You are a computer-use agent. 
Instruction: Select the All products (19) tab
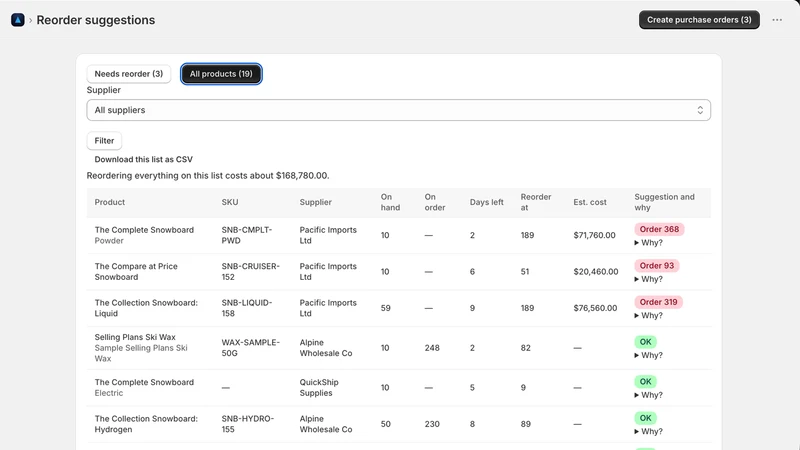[x=221, y=74]
